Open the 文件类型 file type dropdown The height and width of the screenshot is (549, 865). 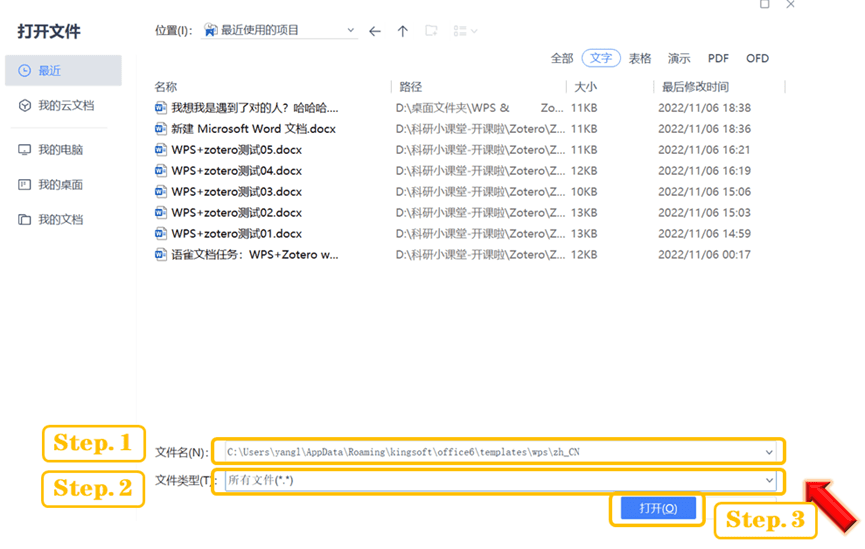[769, 481]
